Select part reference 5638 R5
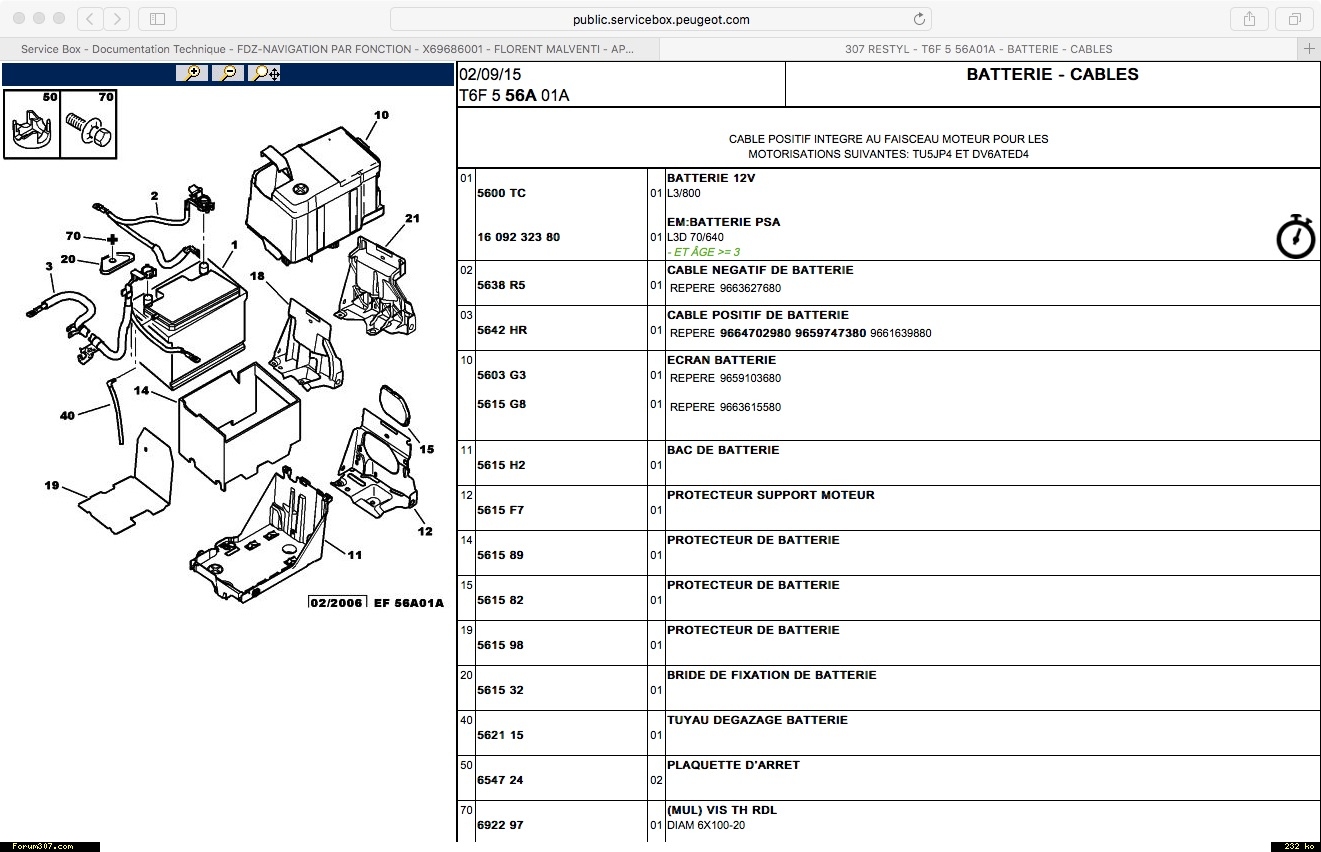1321x852 pixels. pos(502,285)
